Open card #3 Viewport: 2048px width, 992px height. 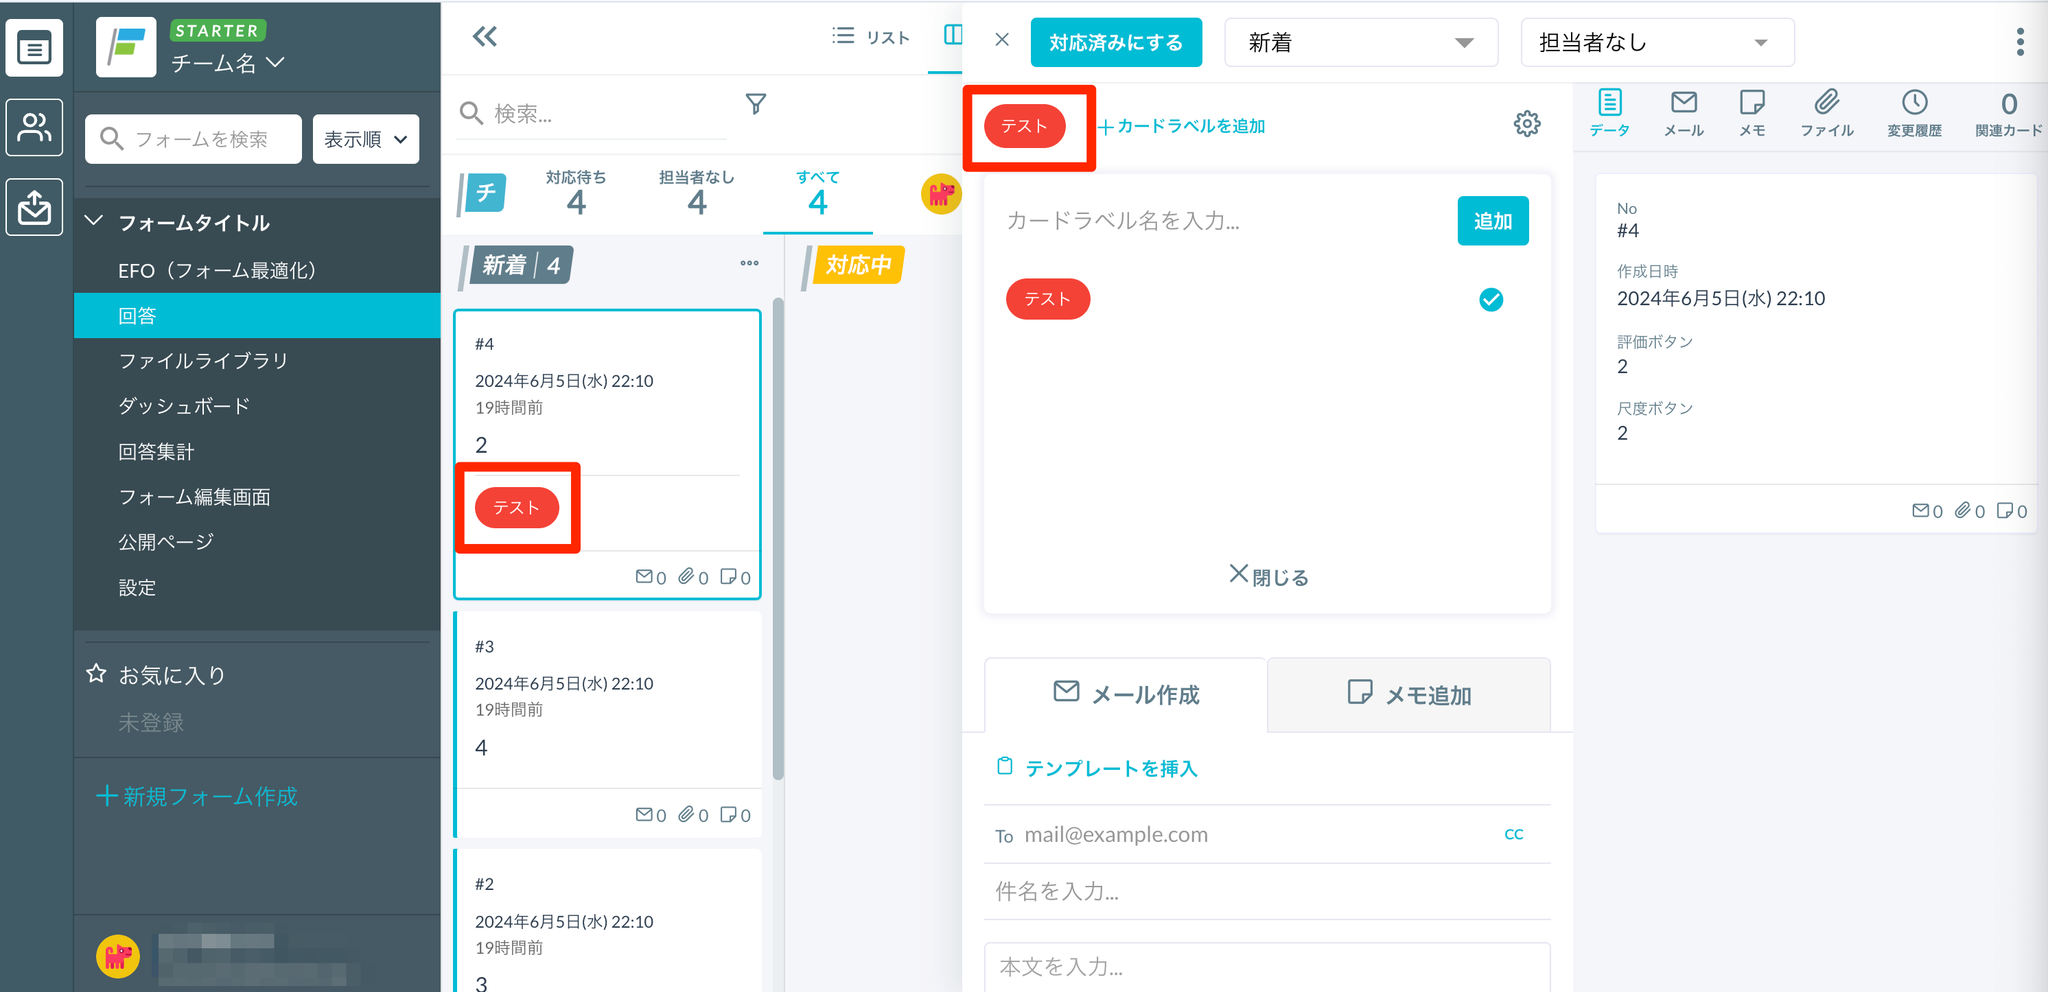pyautogui.click(x=608, y=724)
